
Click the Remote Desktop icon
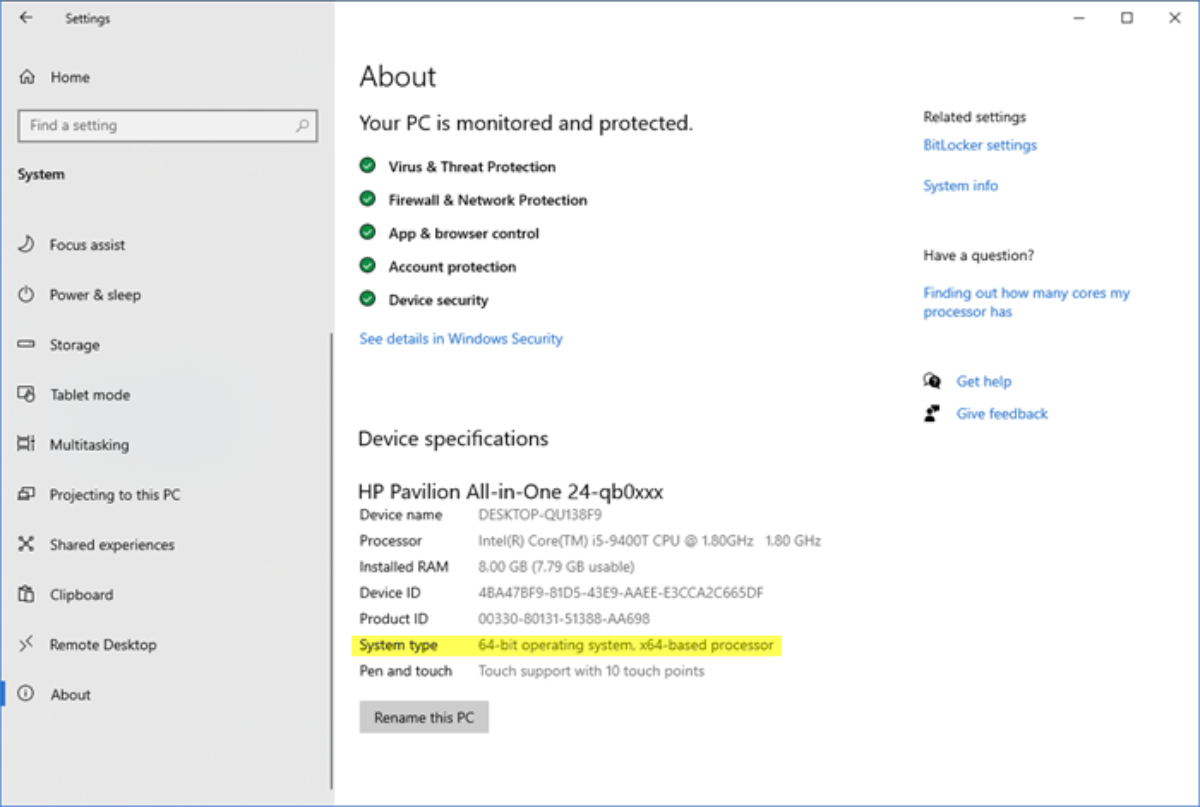[x=27, y=645]
